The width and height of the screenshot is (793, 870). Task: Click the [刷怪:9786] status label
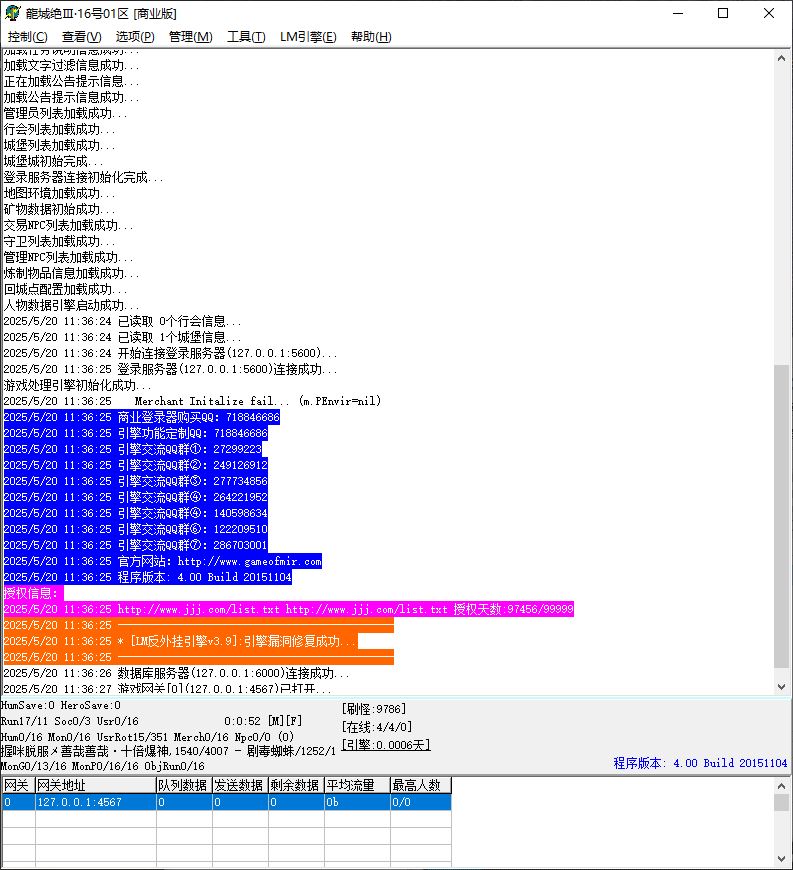pos(374,709)
